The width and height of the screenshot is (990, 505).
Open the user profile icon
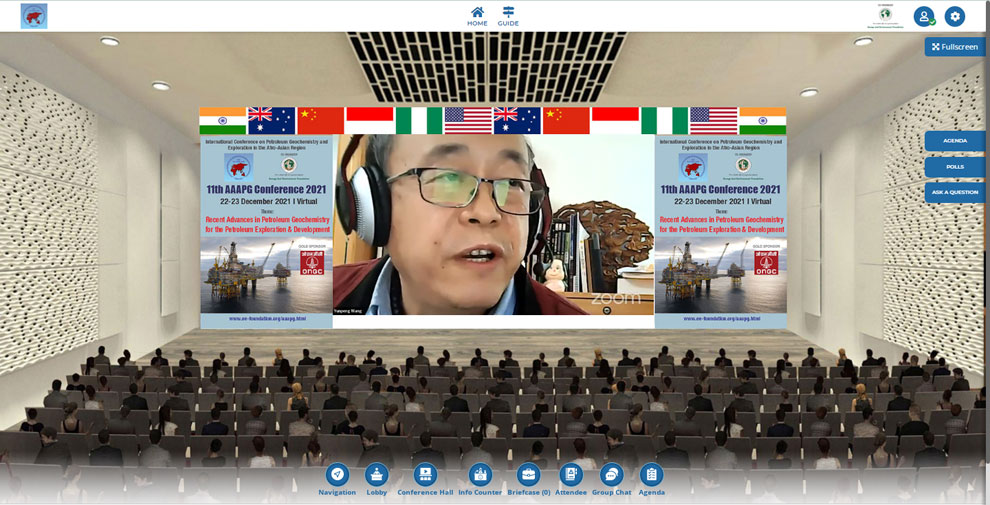click(924, 16)
